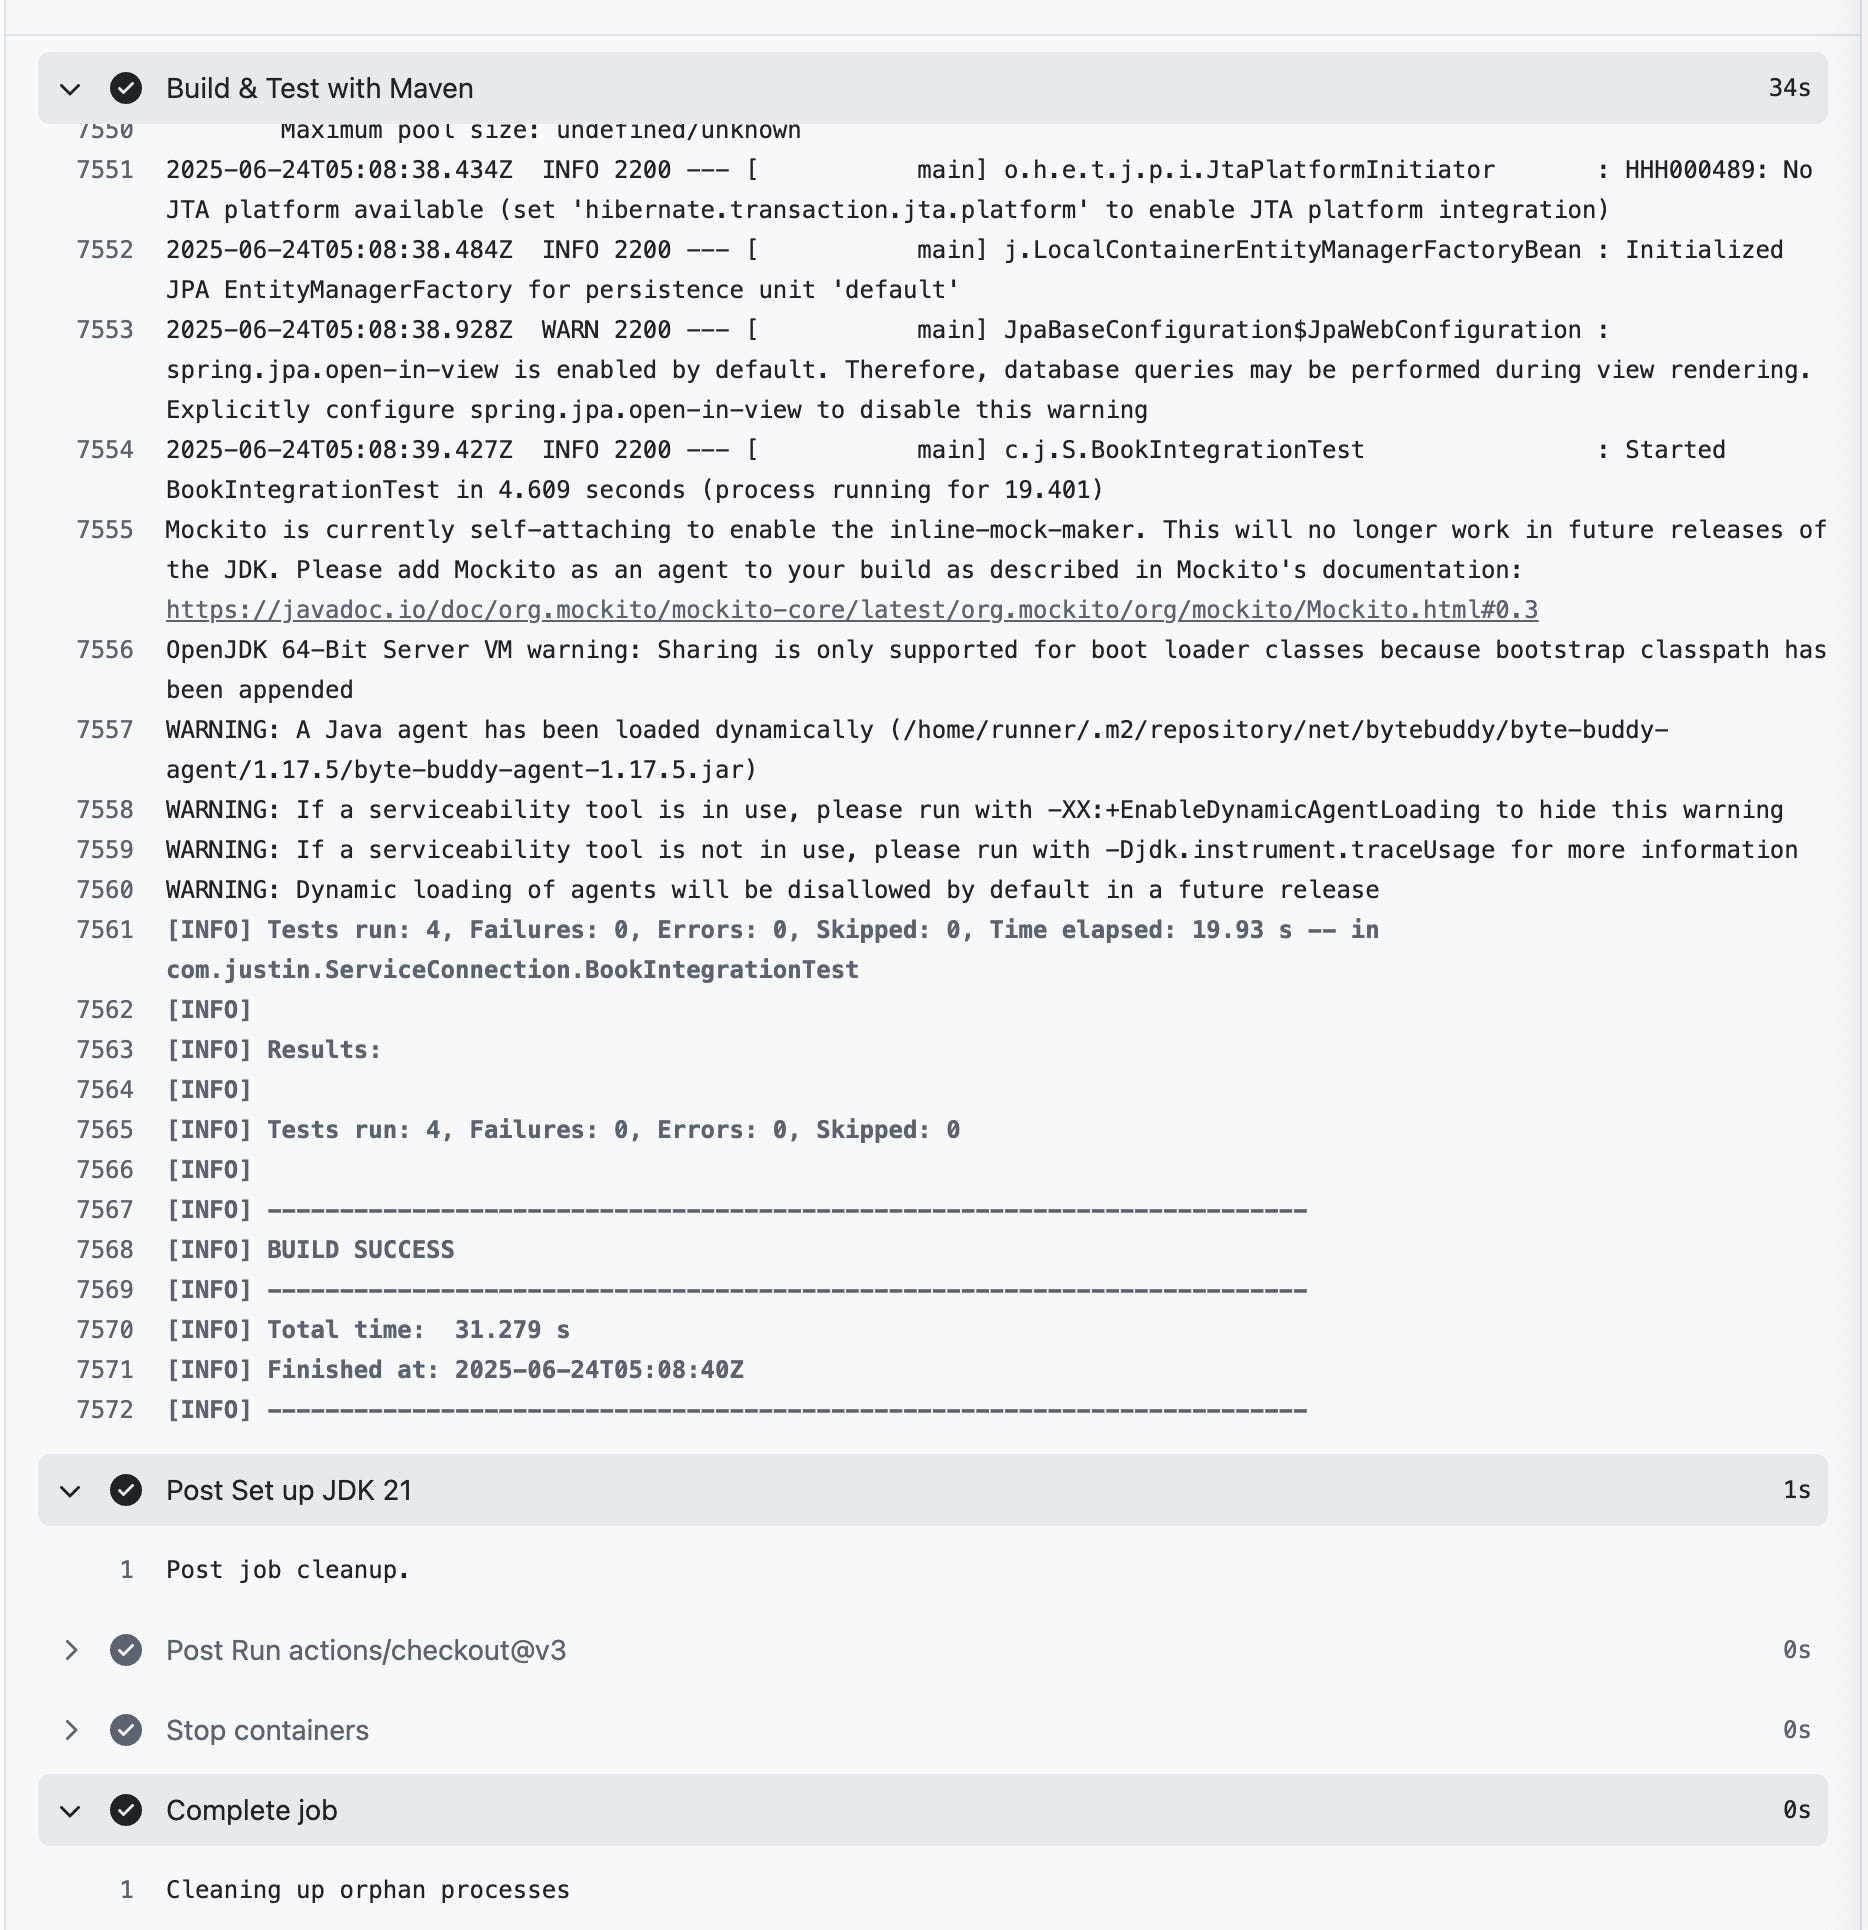The height and width of the screenshot is (1930, 1868).
Task: Click the 34s duration on Maven step
Action: coord(1789,89)
